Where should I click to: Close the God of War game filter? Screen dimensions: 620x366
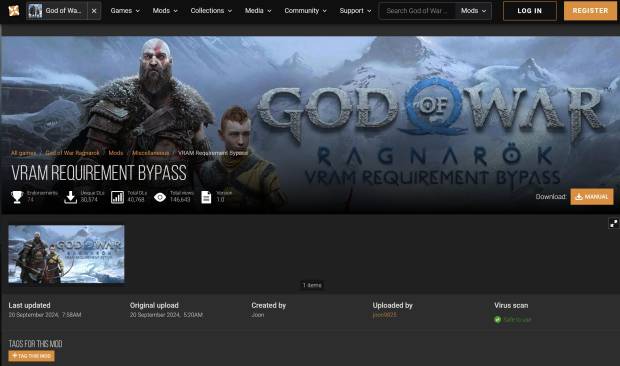(x=94, y=11)
